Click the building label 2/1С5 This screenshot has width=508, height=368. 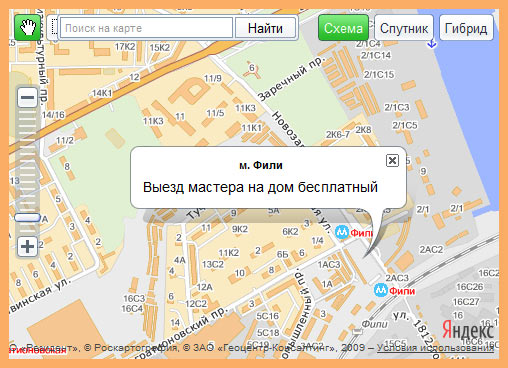pos(405,125)
